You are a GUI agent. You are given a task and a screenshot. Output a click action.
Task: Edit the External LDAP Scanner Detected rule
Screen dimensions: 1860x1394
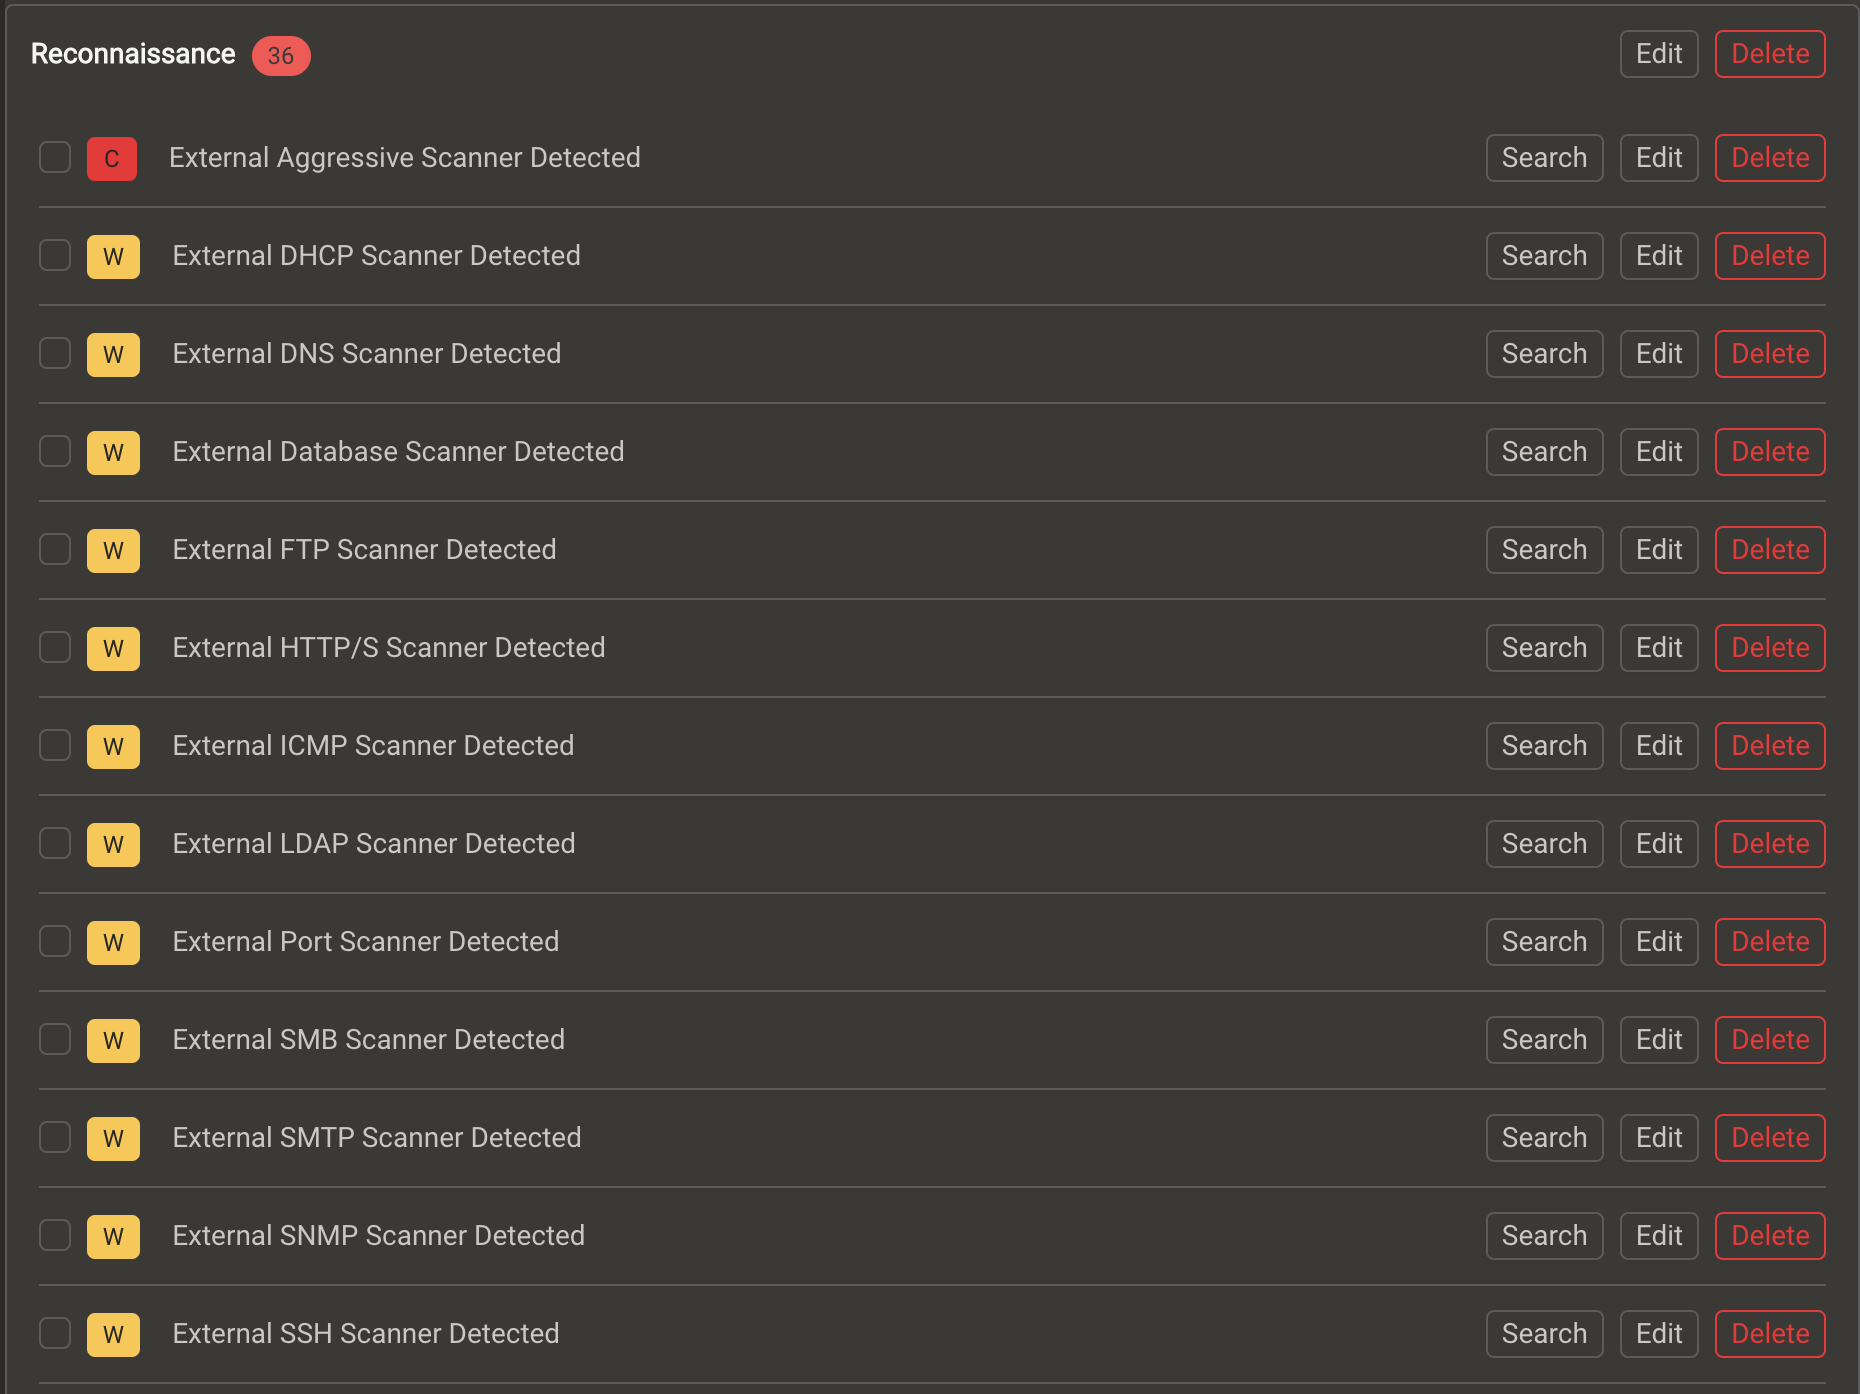click(1659, 844)
